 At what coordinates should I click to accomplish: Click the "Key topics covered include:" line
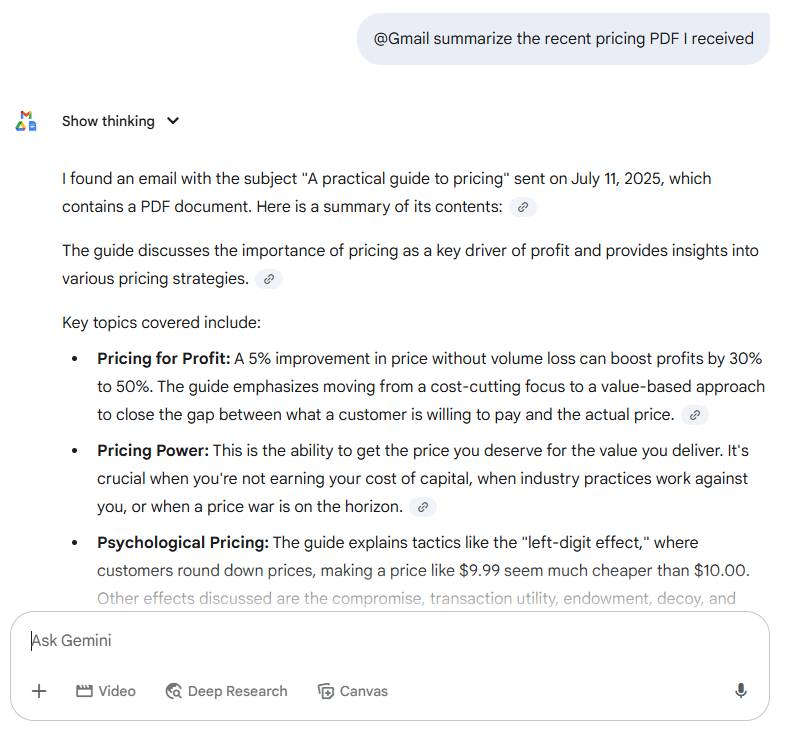click(162, 323)
